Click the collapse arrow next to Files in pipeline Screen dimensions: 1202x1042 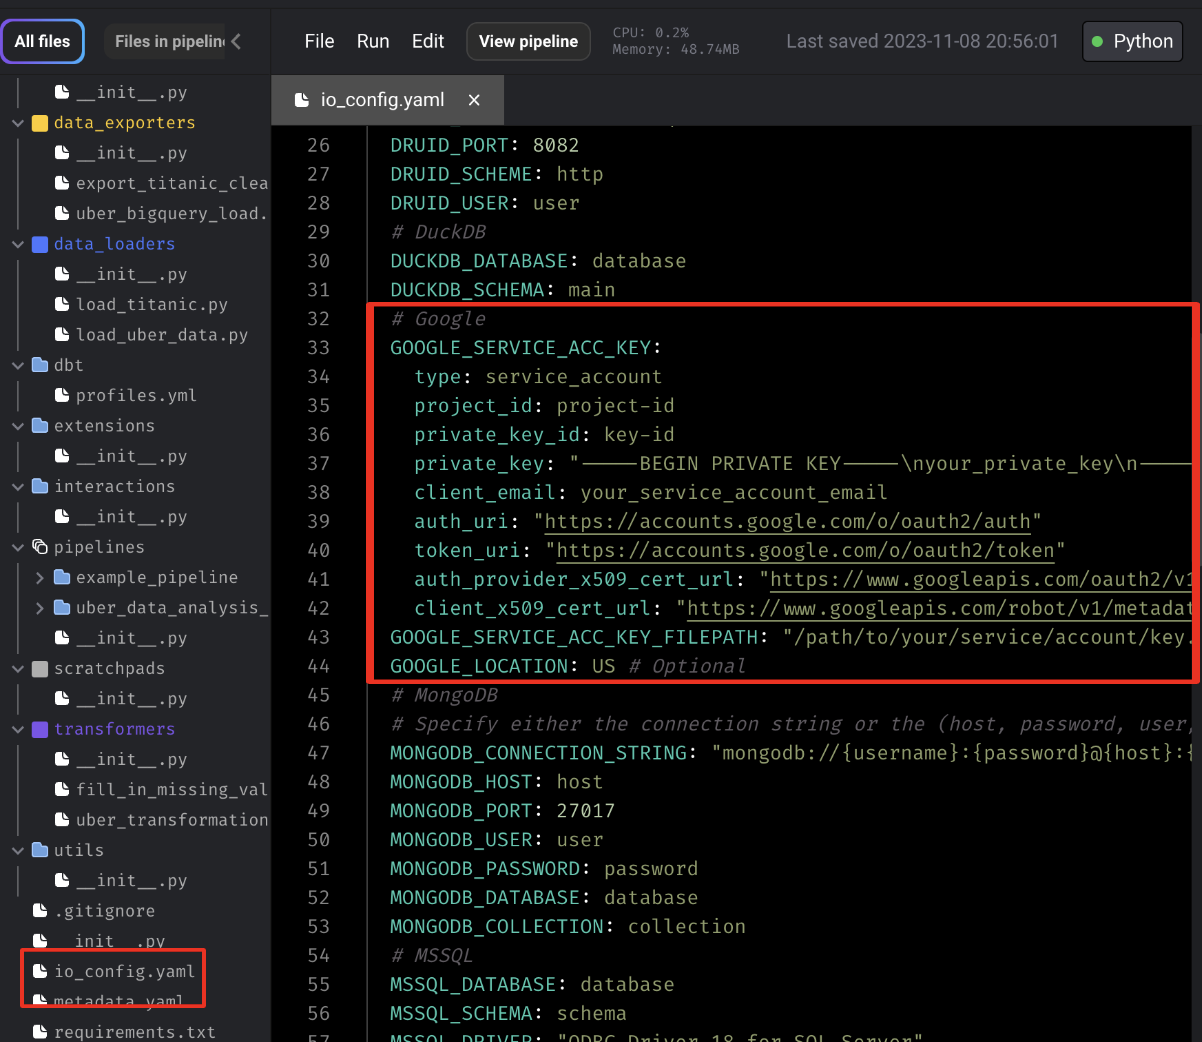click(x=236, y=41)
